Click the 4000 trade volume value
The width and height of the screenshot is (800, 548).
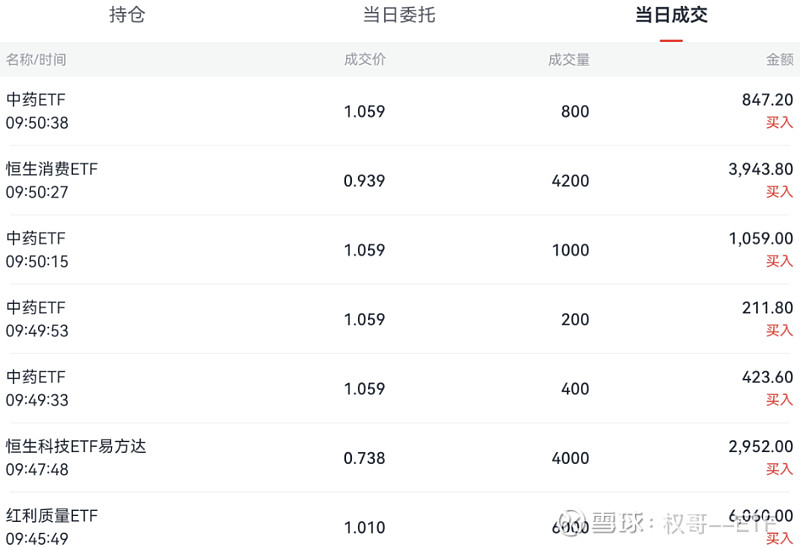pyautogui.click(x=570, y=458)
